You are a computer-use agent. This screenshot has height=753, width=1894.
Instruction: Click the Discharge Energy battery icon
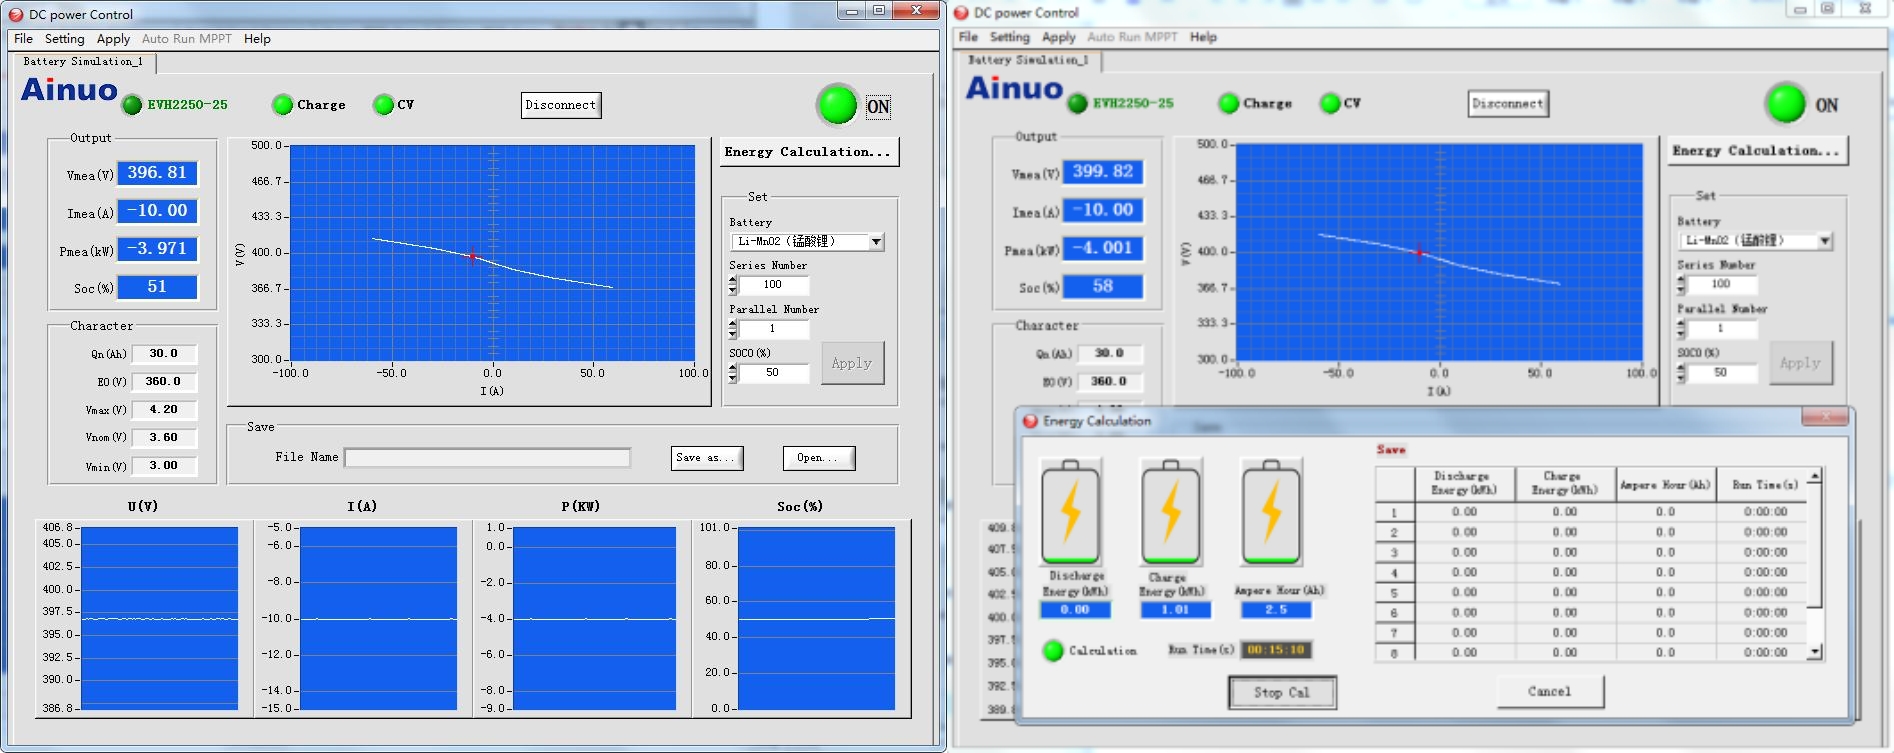(1070, 512)
